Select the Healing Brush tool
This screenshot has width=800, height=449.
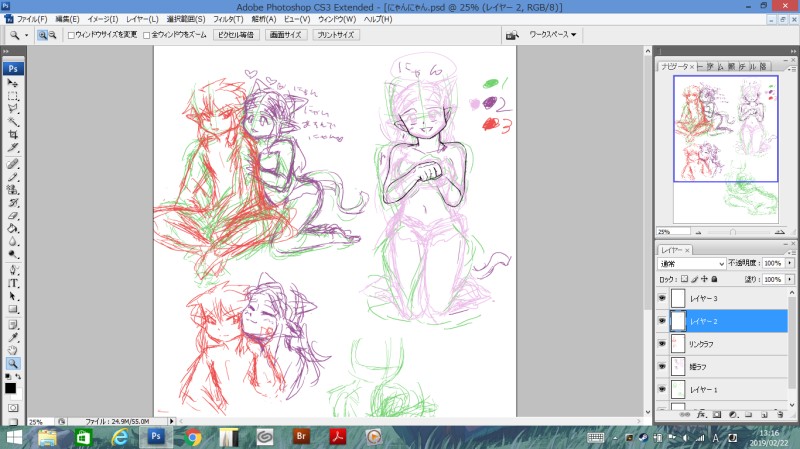pos(13,164)
